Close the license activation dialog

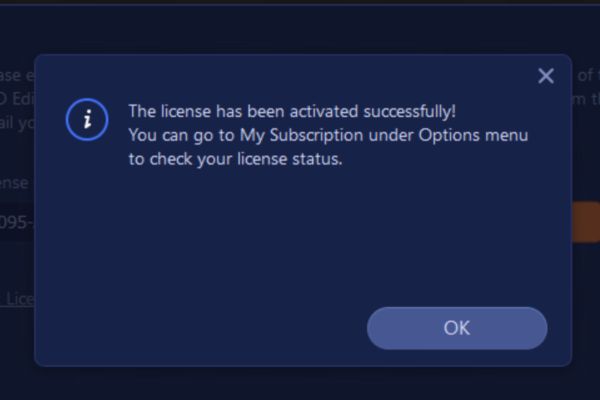pos(545,76)
